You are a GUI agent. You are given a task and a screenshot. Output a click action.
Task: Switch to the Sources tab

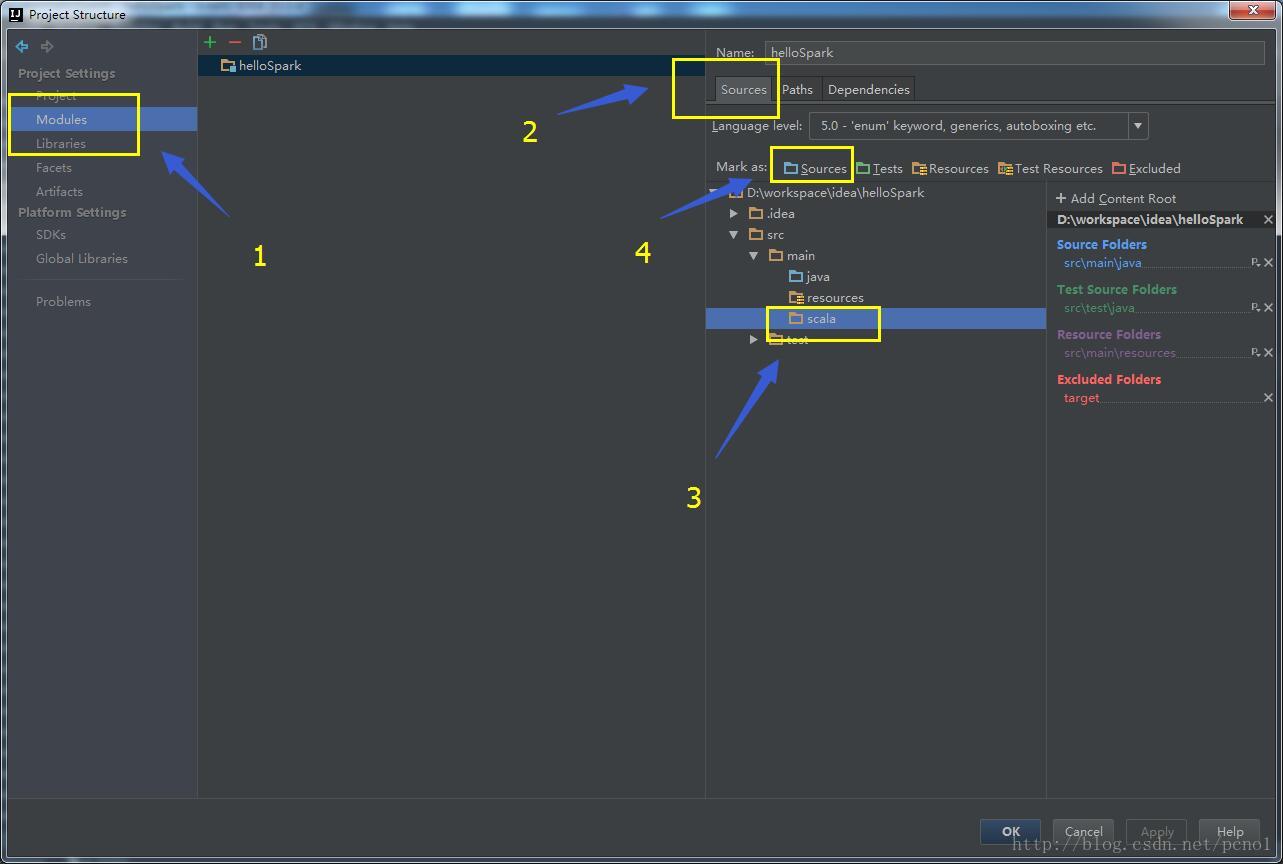tap(743, 89)
